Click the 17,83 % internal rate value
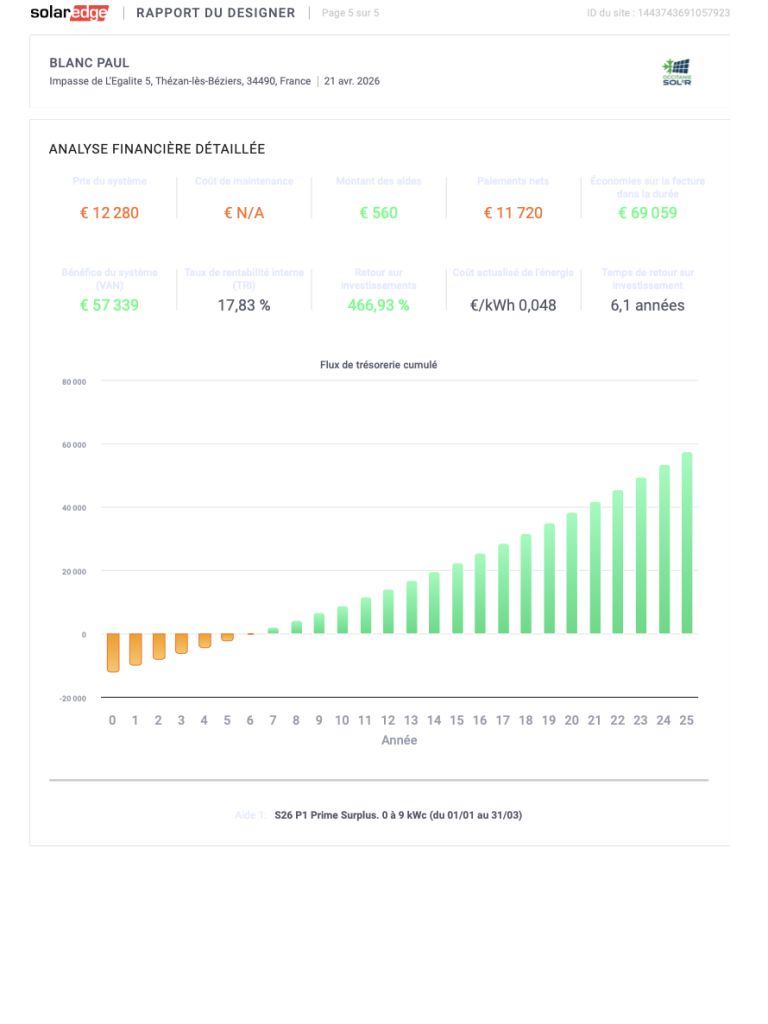Screen dimensions: 768x1024 [x=244, y=305]
